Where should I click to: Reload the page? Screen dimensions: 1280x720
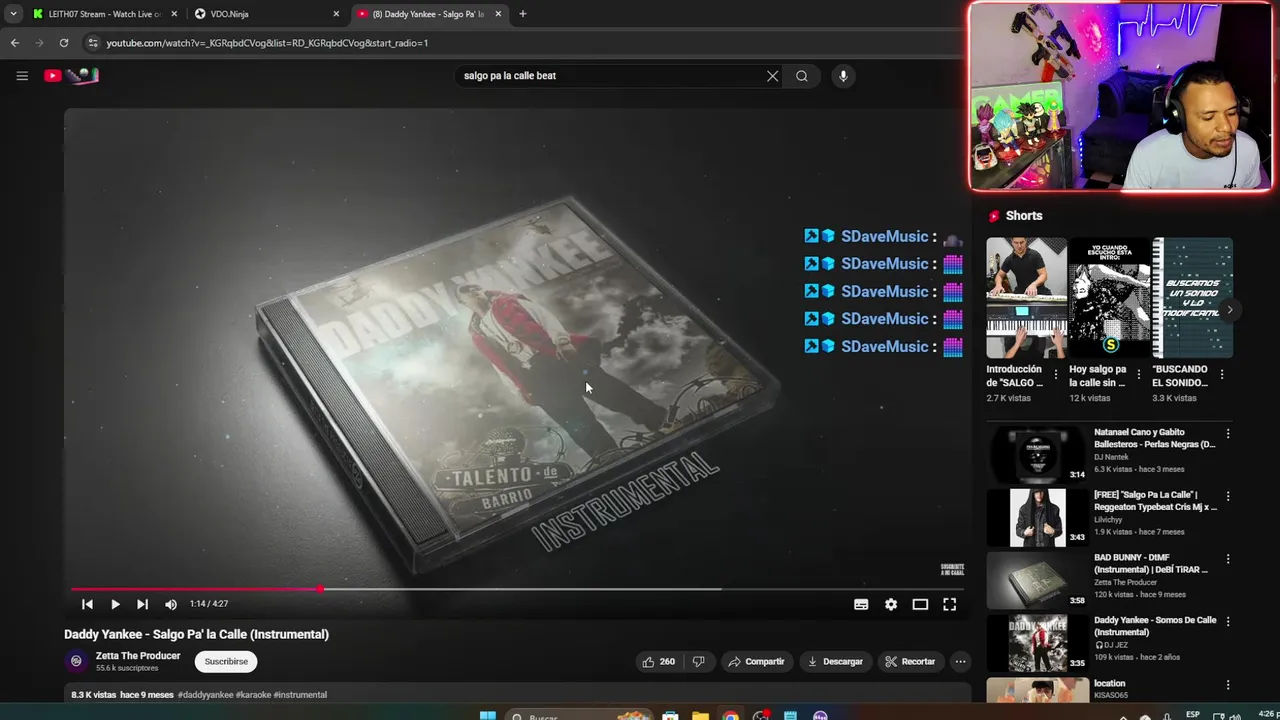tap(64, 43)
